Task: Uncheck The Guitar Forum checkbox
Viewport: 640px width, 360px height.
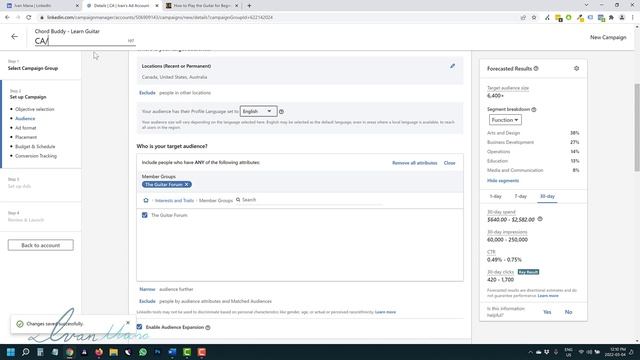Action: tap(144, 215)
